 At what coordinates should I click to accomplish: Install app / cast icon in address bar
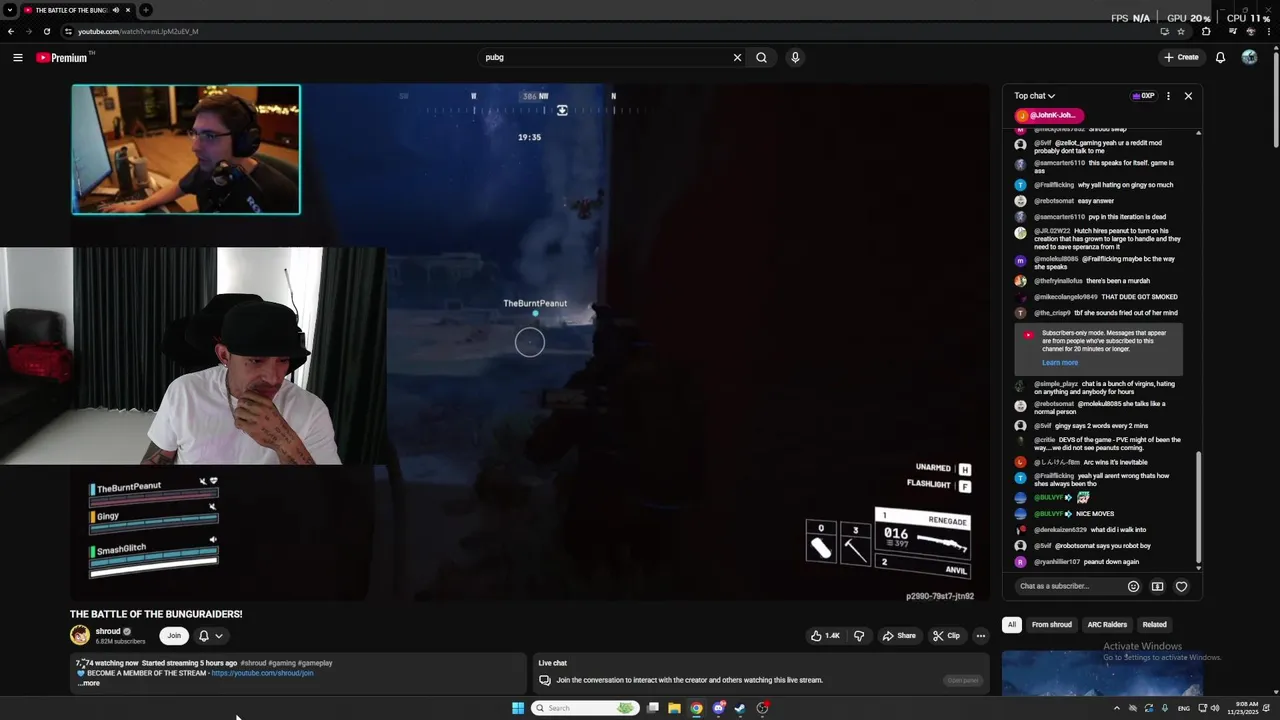click(x=1164, y=31)
